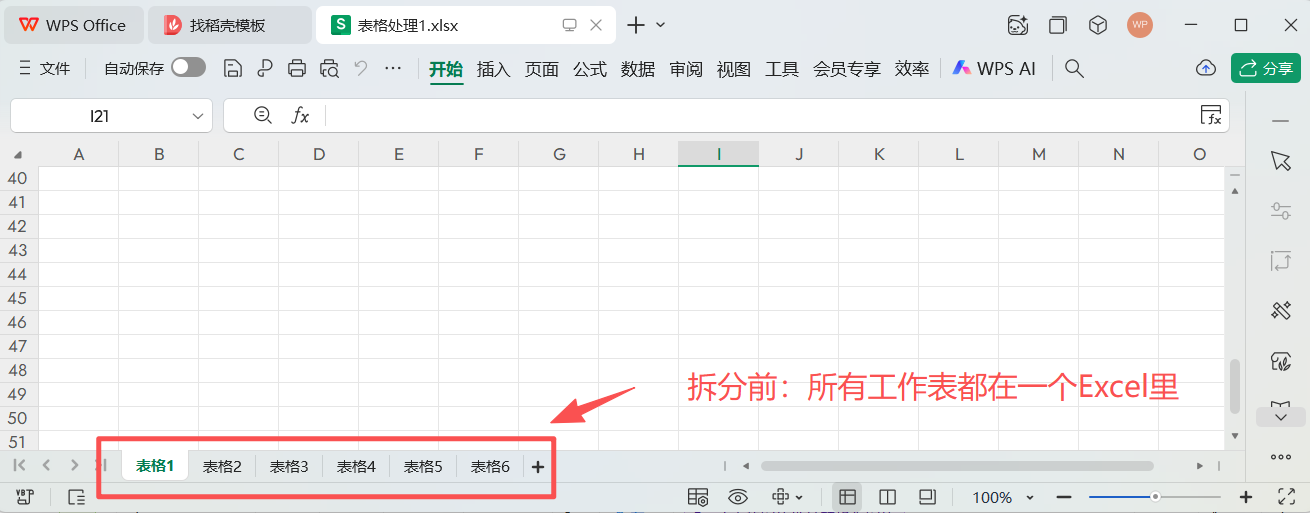The height and width of the screenshot is (513, 1310).
Task: Select the 表格5 sheet tab
Action: click(423, 466)
